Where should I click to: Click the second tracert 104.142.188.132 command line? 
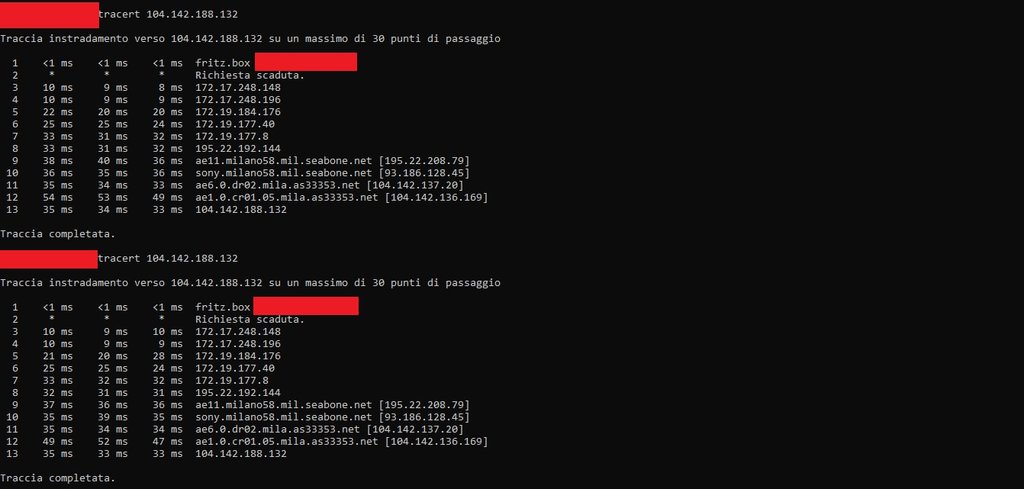[x=169, y=259]
